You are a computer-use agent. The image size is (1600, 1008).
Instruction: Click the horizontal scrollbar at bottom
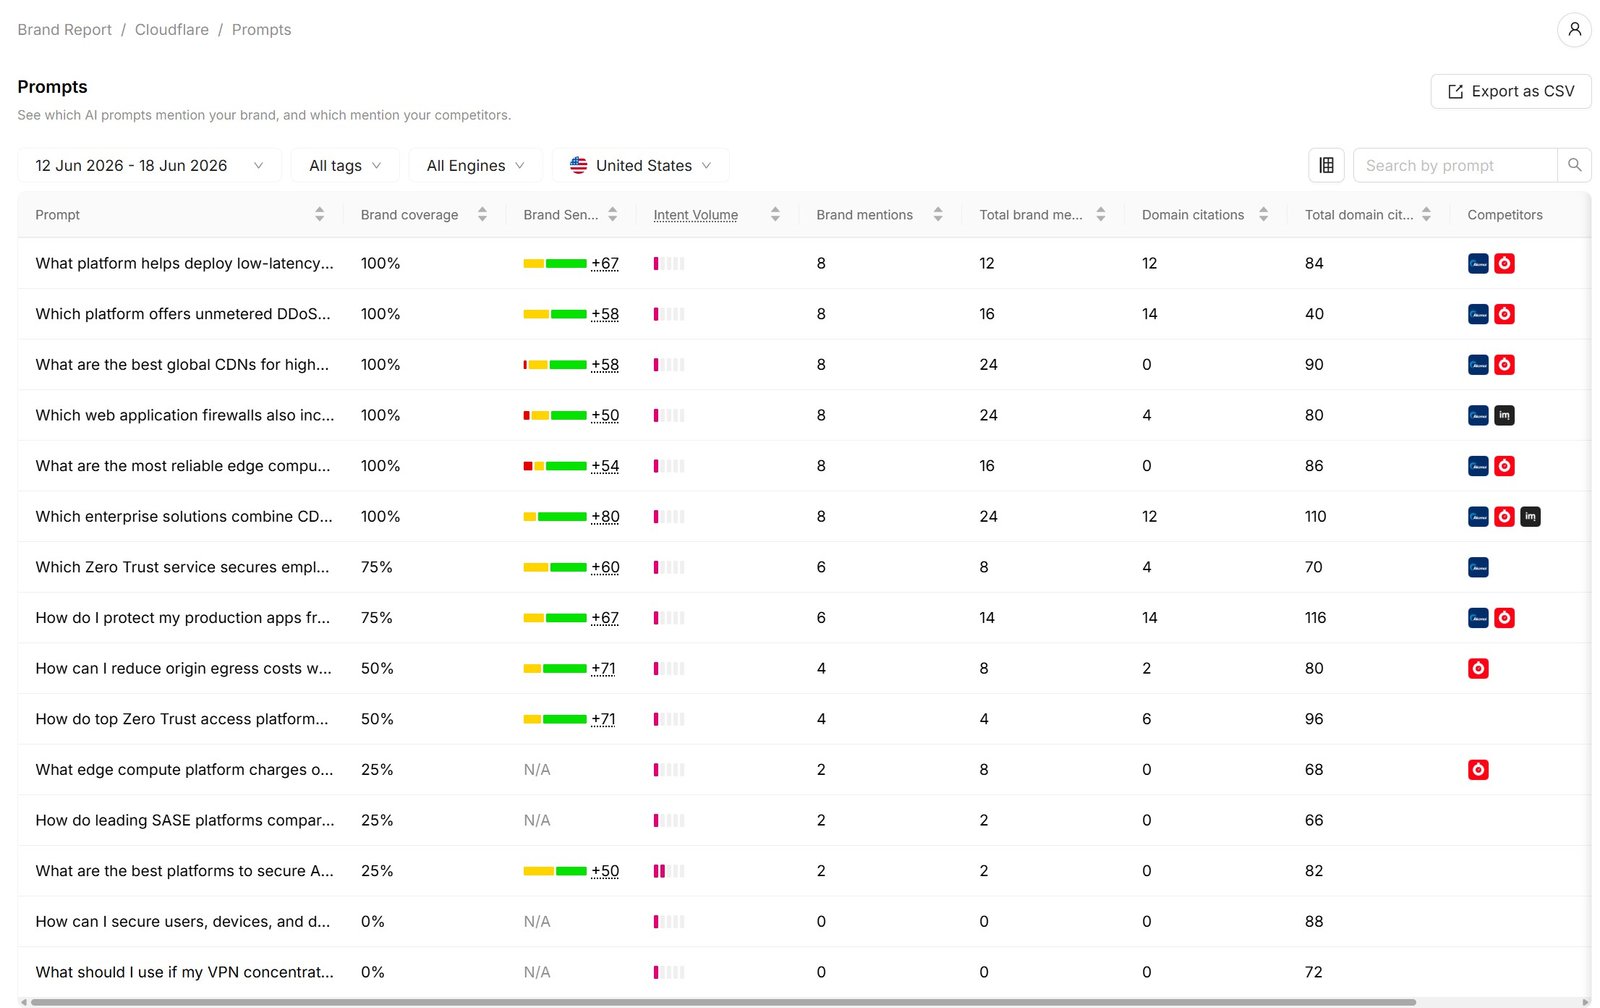coord(723,1002)
